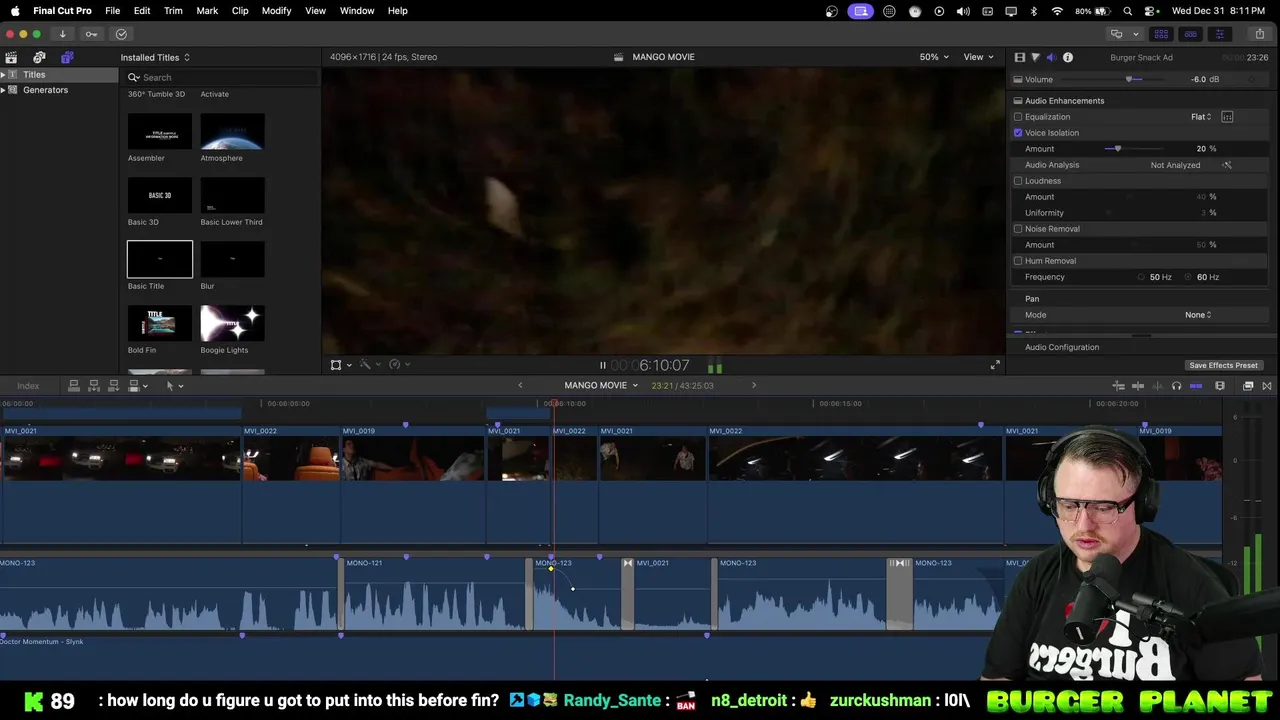Open the viewer transform tool dropdown
The image size is (1280, 720).
click(x=340, y=365)
